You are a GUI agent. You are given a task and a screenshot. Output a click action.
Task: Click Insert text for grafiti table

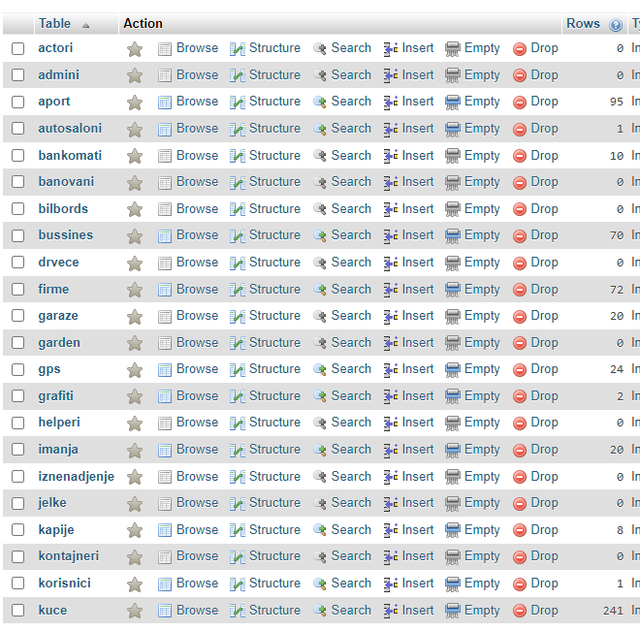click(418, 396)
